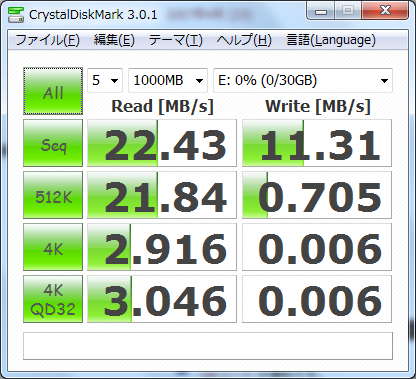Run all benchmarks with All button
This screenshot has height=379, width=416.
tap(53, 91)
